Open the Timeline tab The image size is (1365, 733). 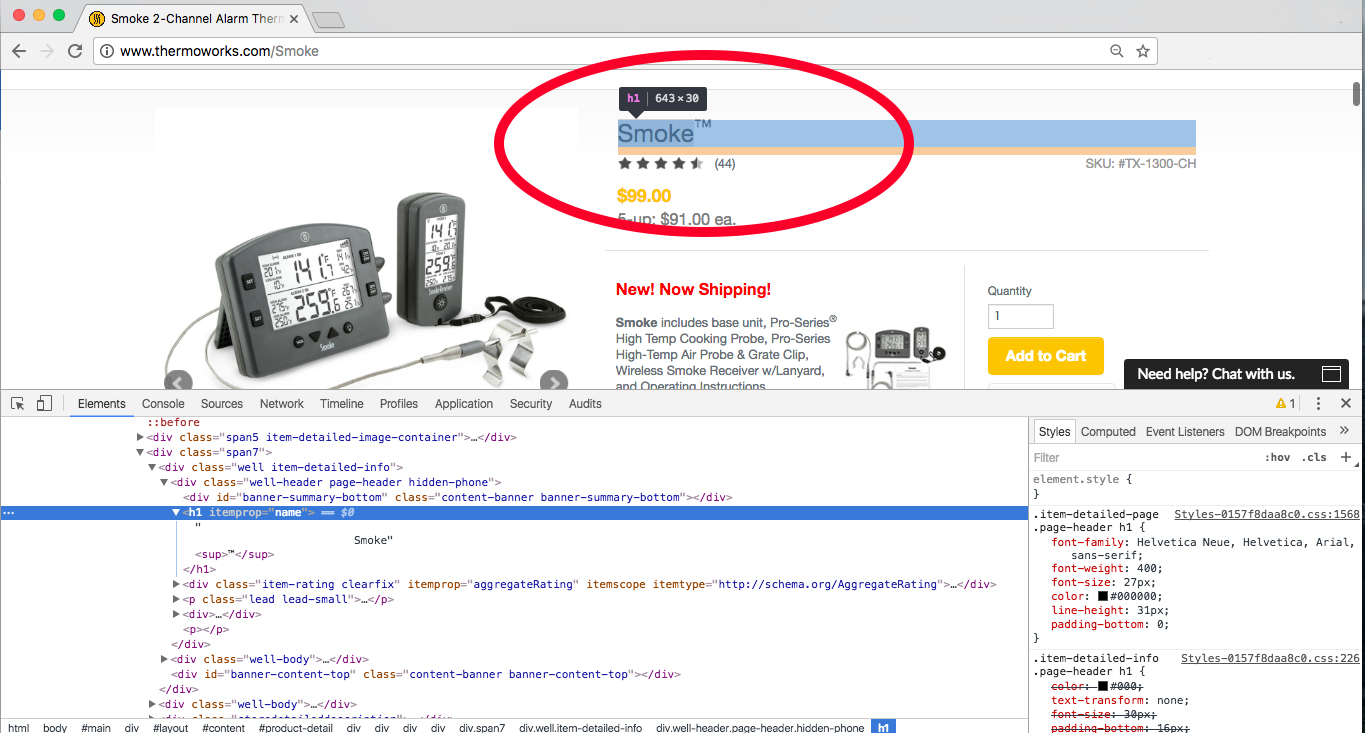pos(342,404)
